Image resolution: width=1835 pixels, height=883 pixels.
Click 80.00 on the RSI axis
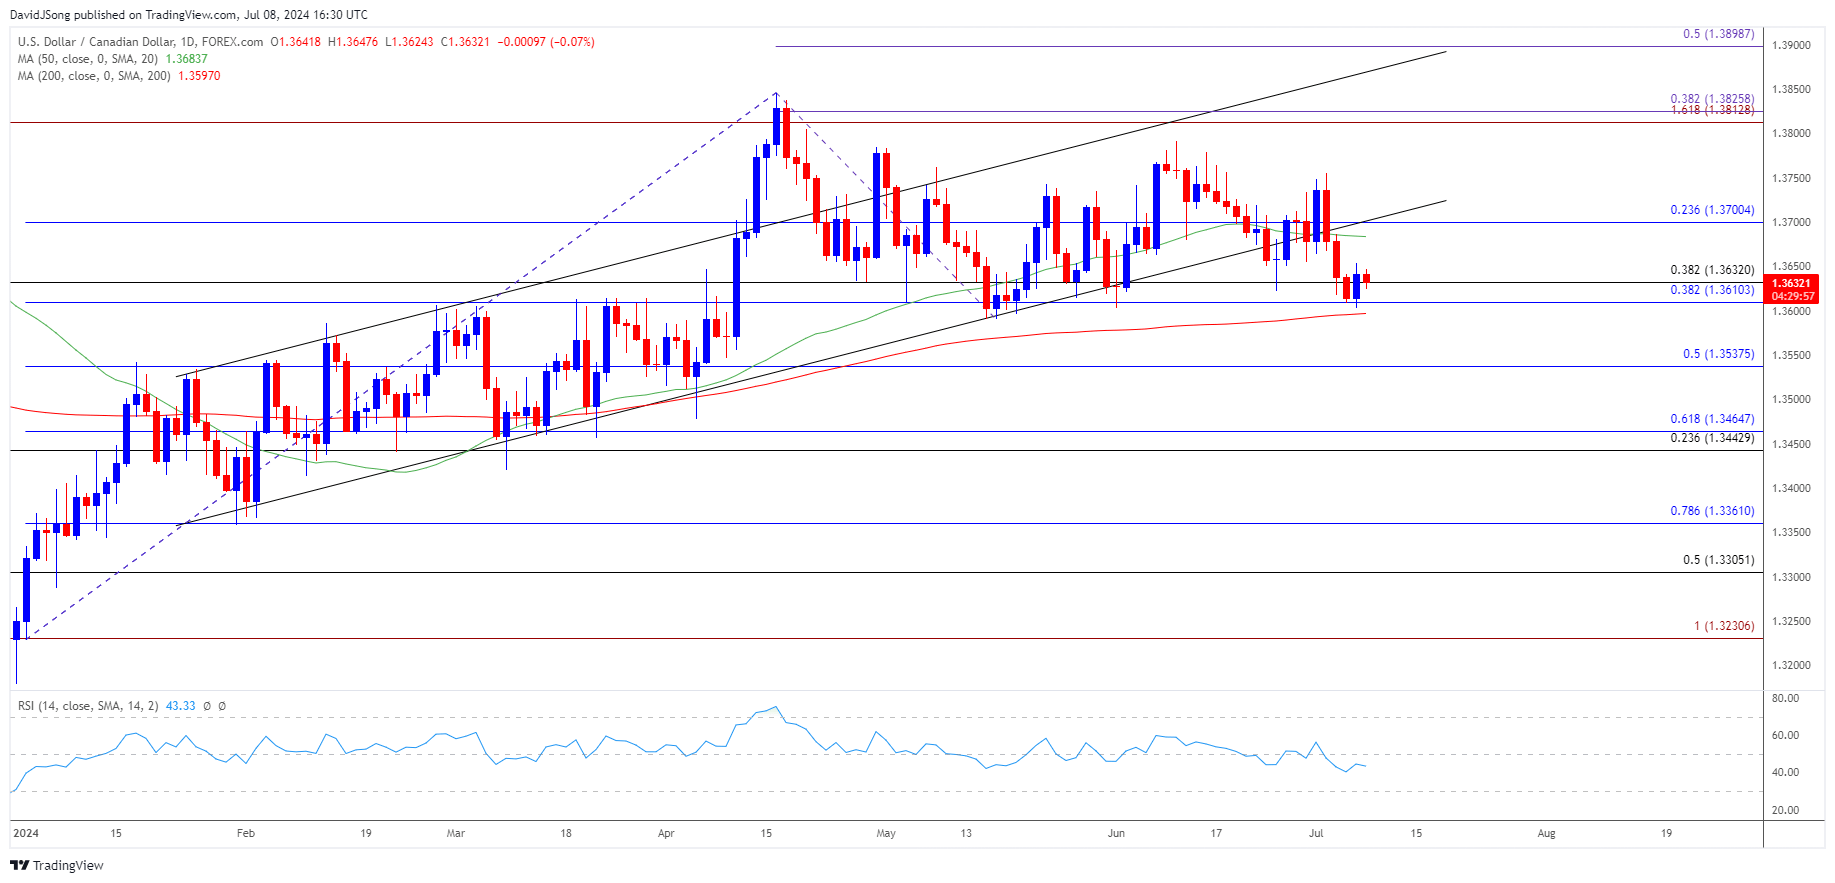pyautogui.click(x=1785, y=699)
